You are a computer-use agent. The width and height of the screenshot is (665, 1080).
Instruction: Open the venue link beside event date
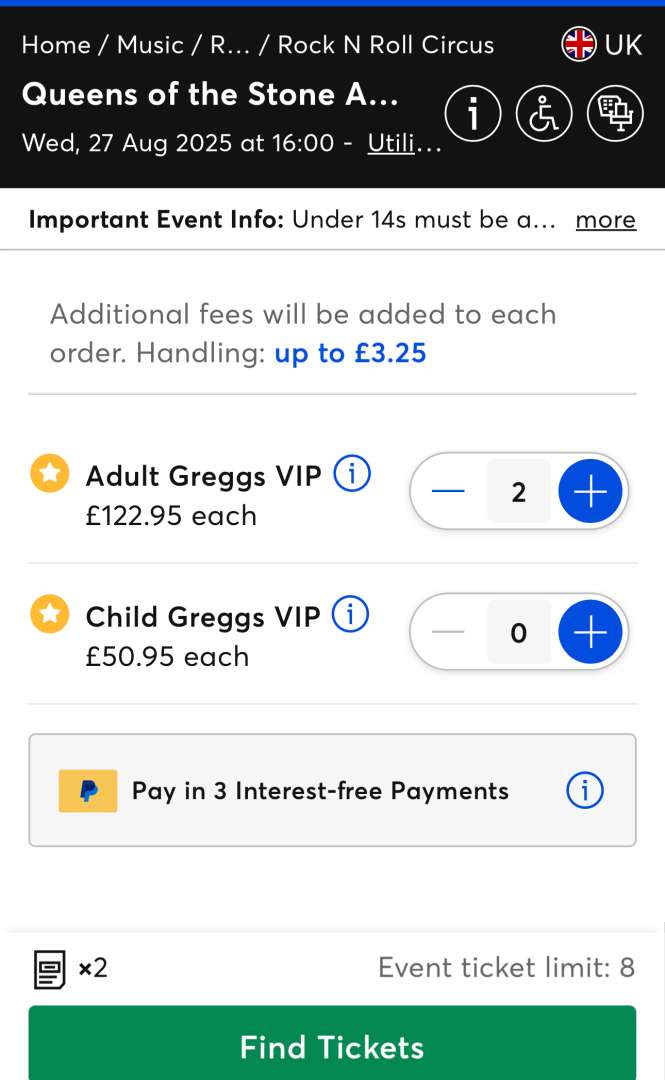[x=404, y=143]
